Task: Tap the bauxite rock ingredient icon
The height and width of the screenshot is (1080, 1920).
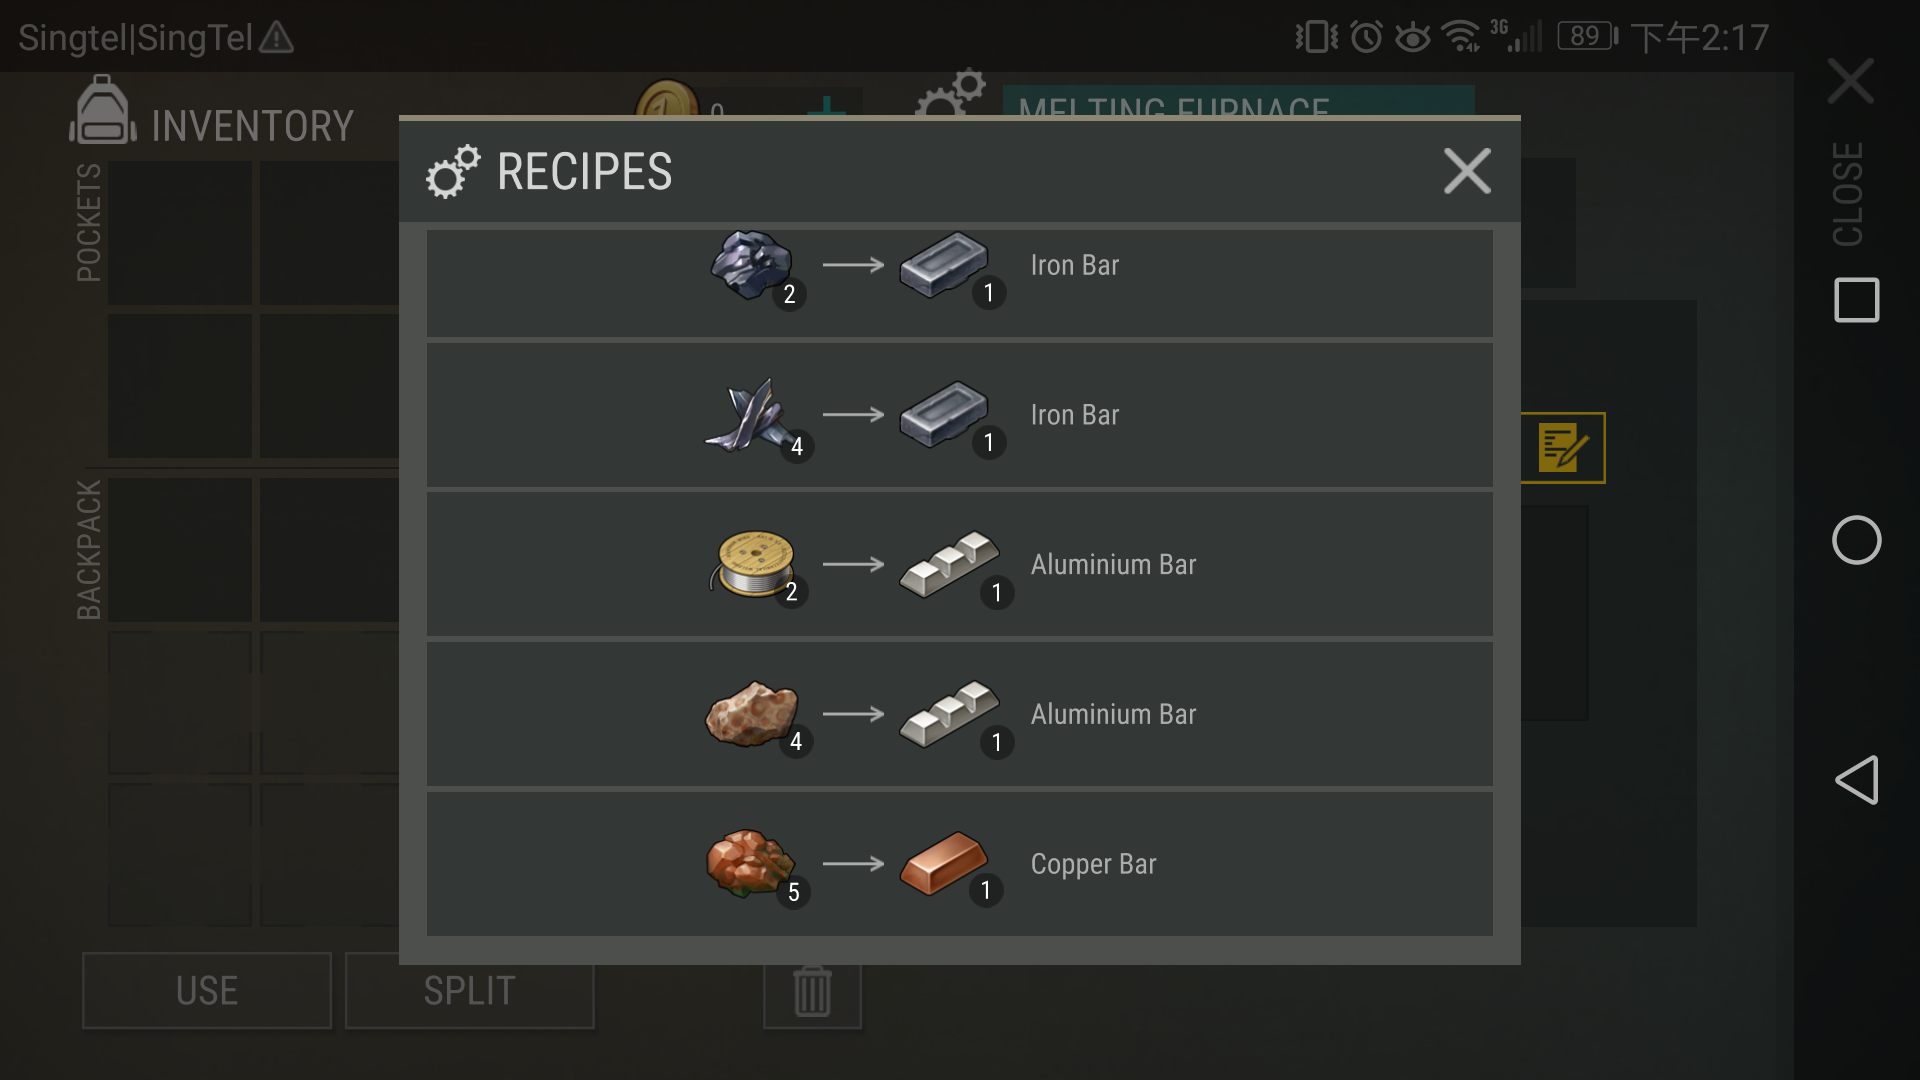Action: pyautogui.click(x=752, y=714)
